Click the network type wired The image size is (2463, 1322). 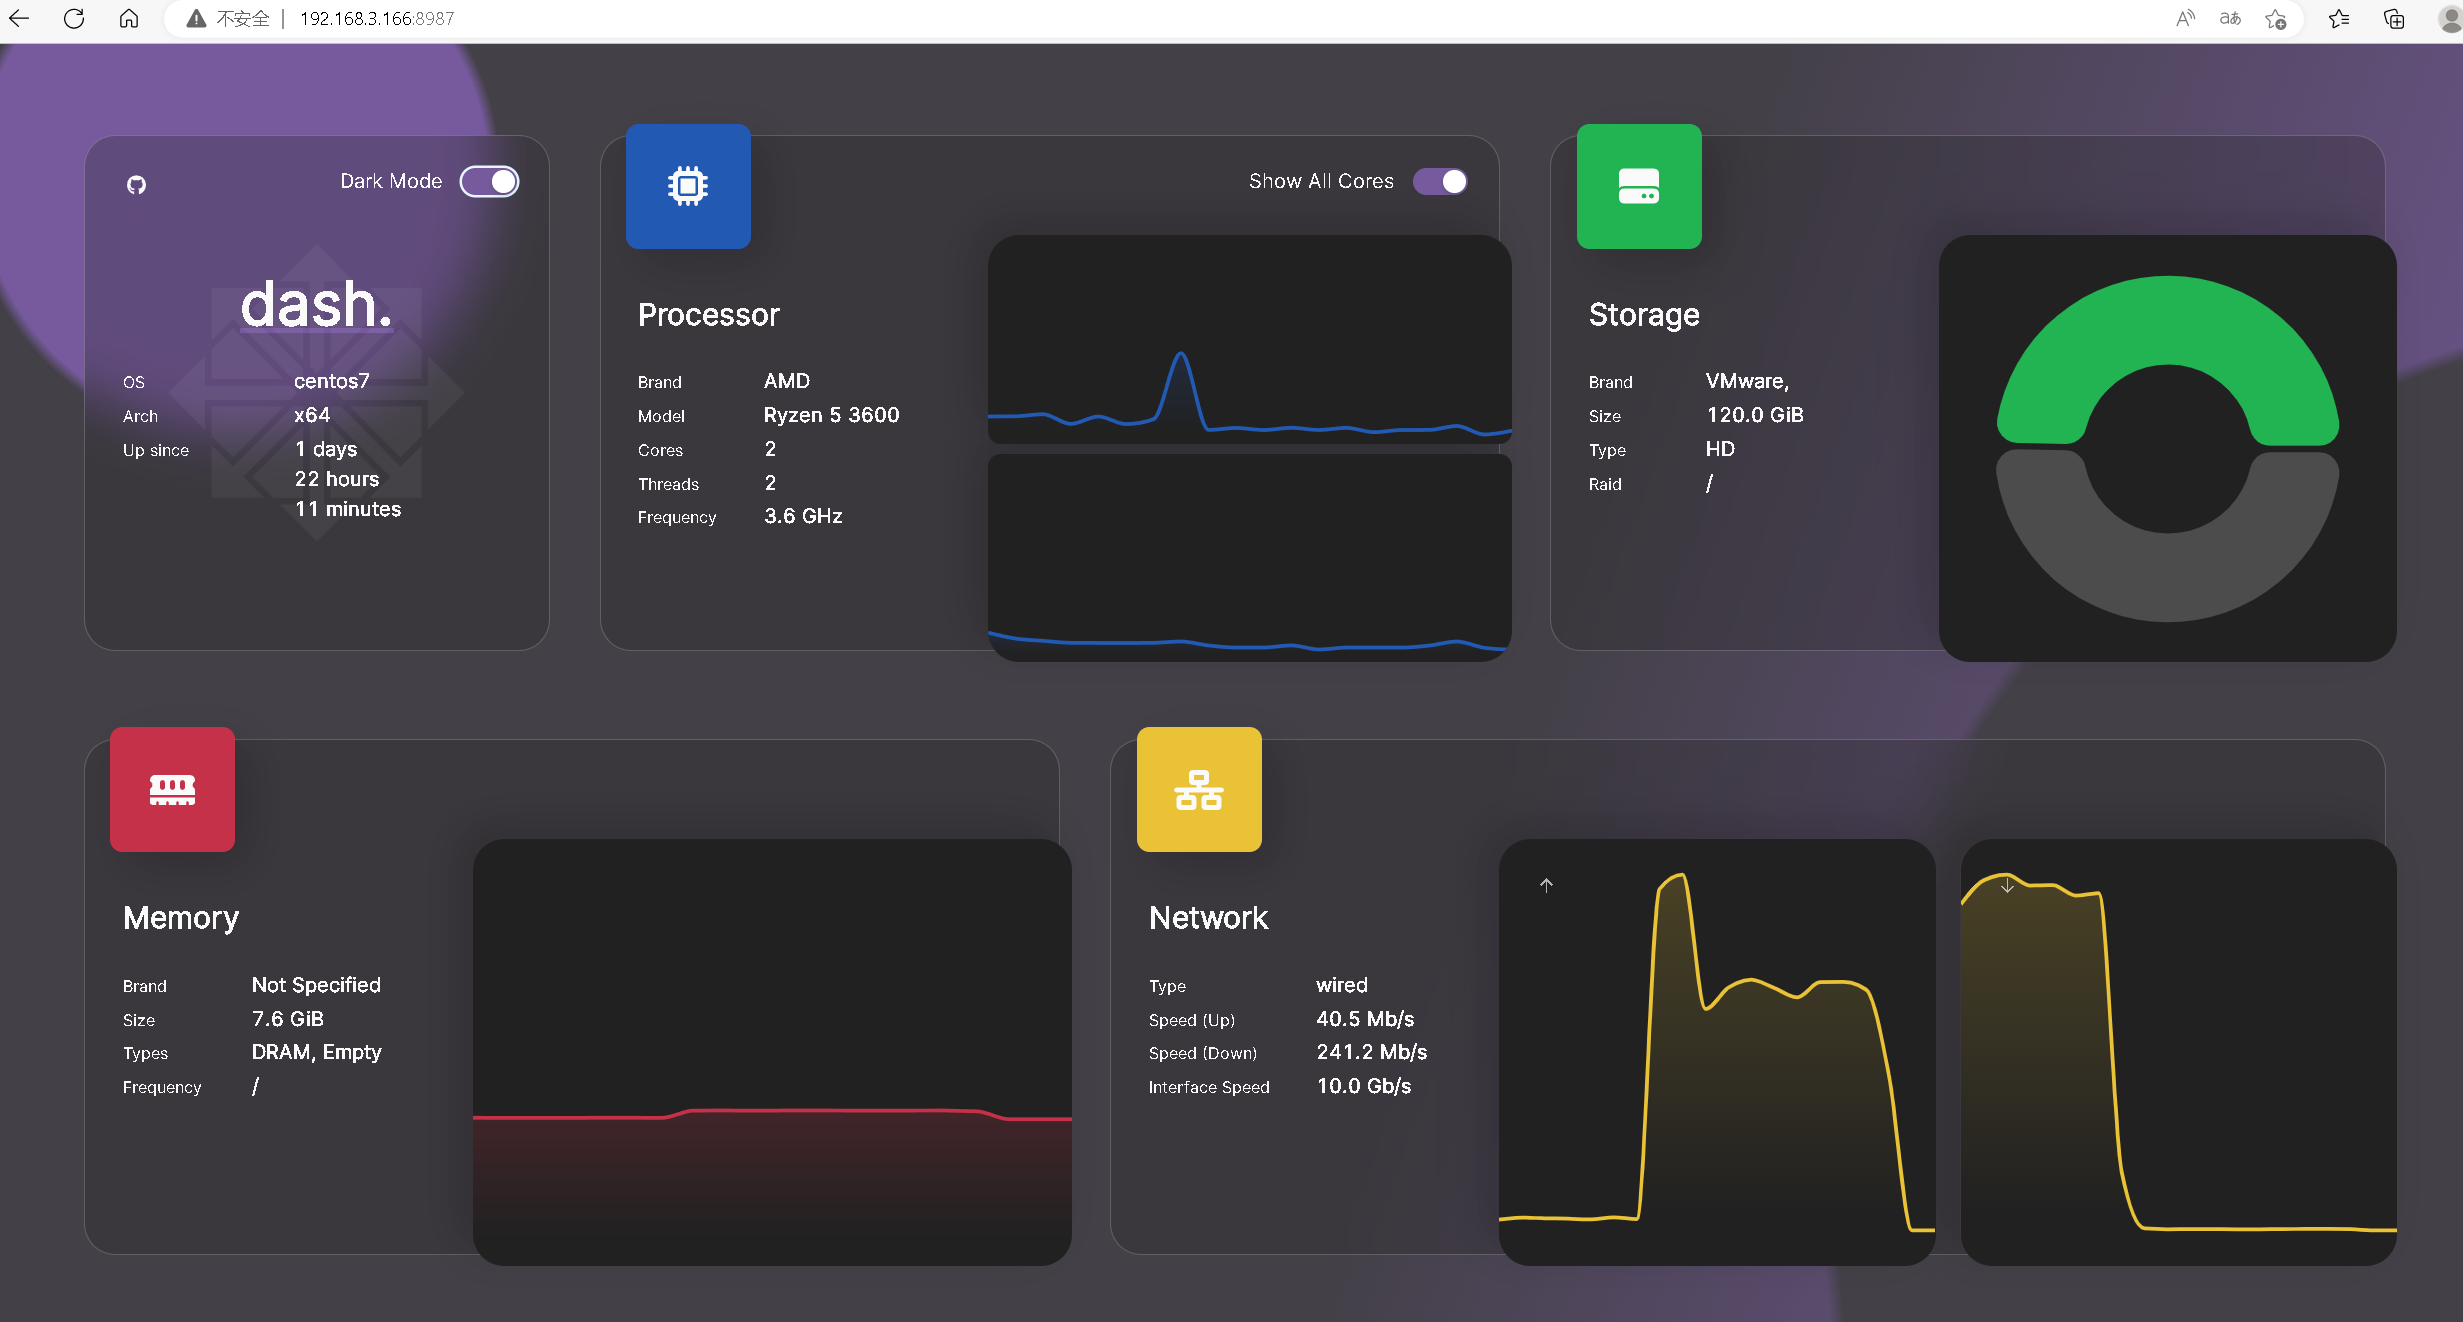click(x=1342, y=985)
